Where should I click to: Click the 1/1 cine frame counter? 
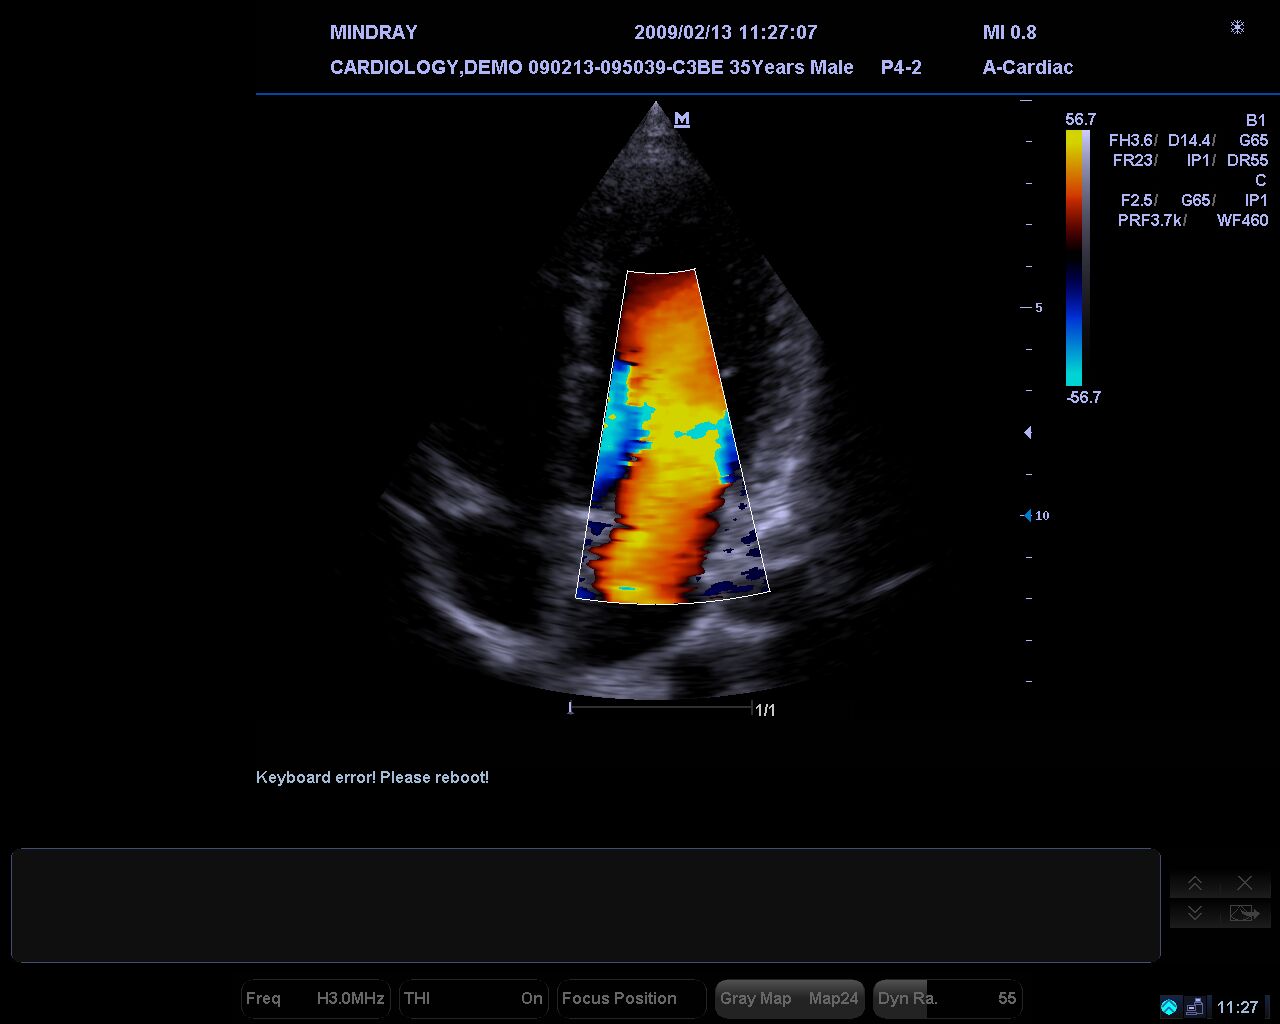pyautogui.click(x=766, y=710)
